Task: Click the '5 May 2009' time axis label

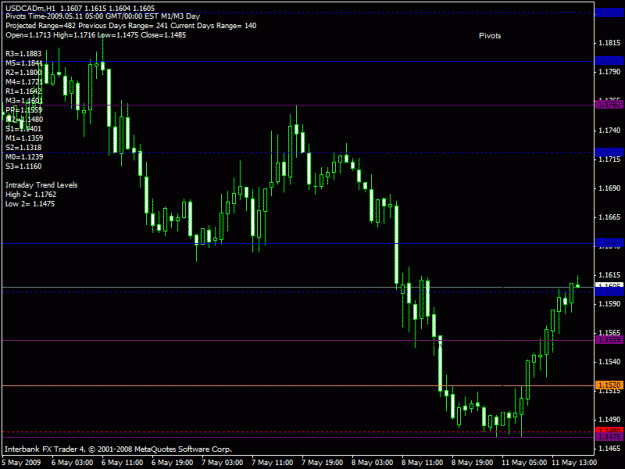Action: pyautogui.click(x=21, y=463)
